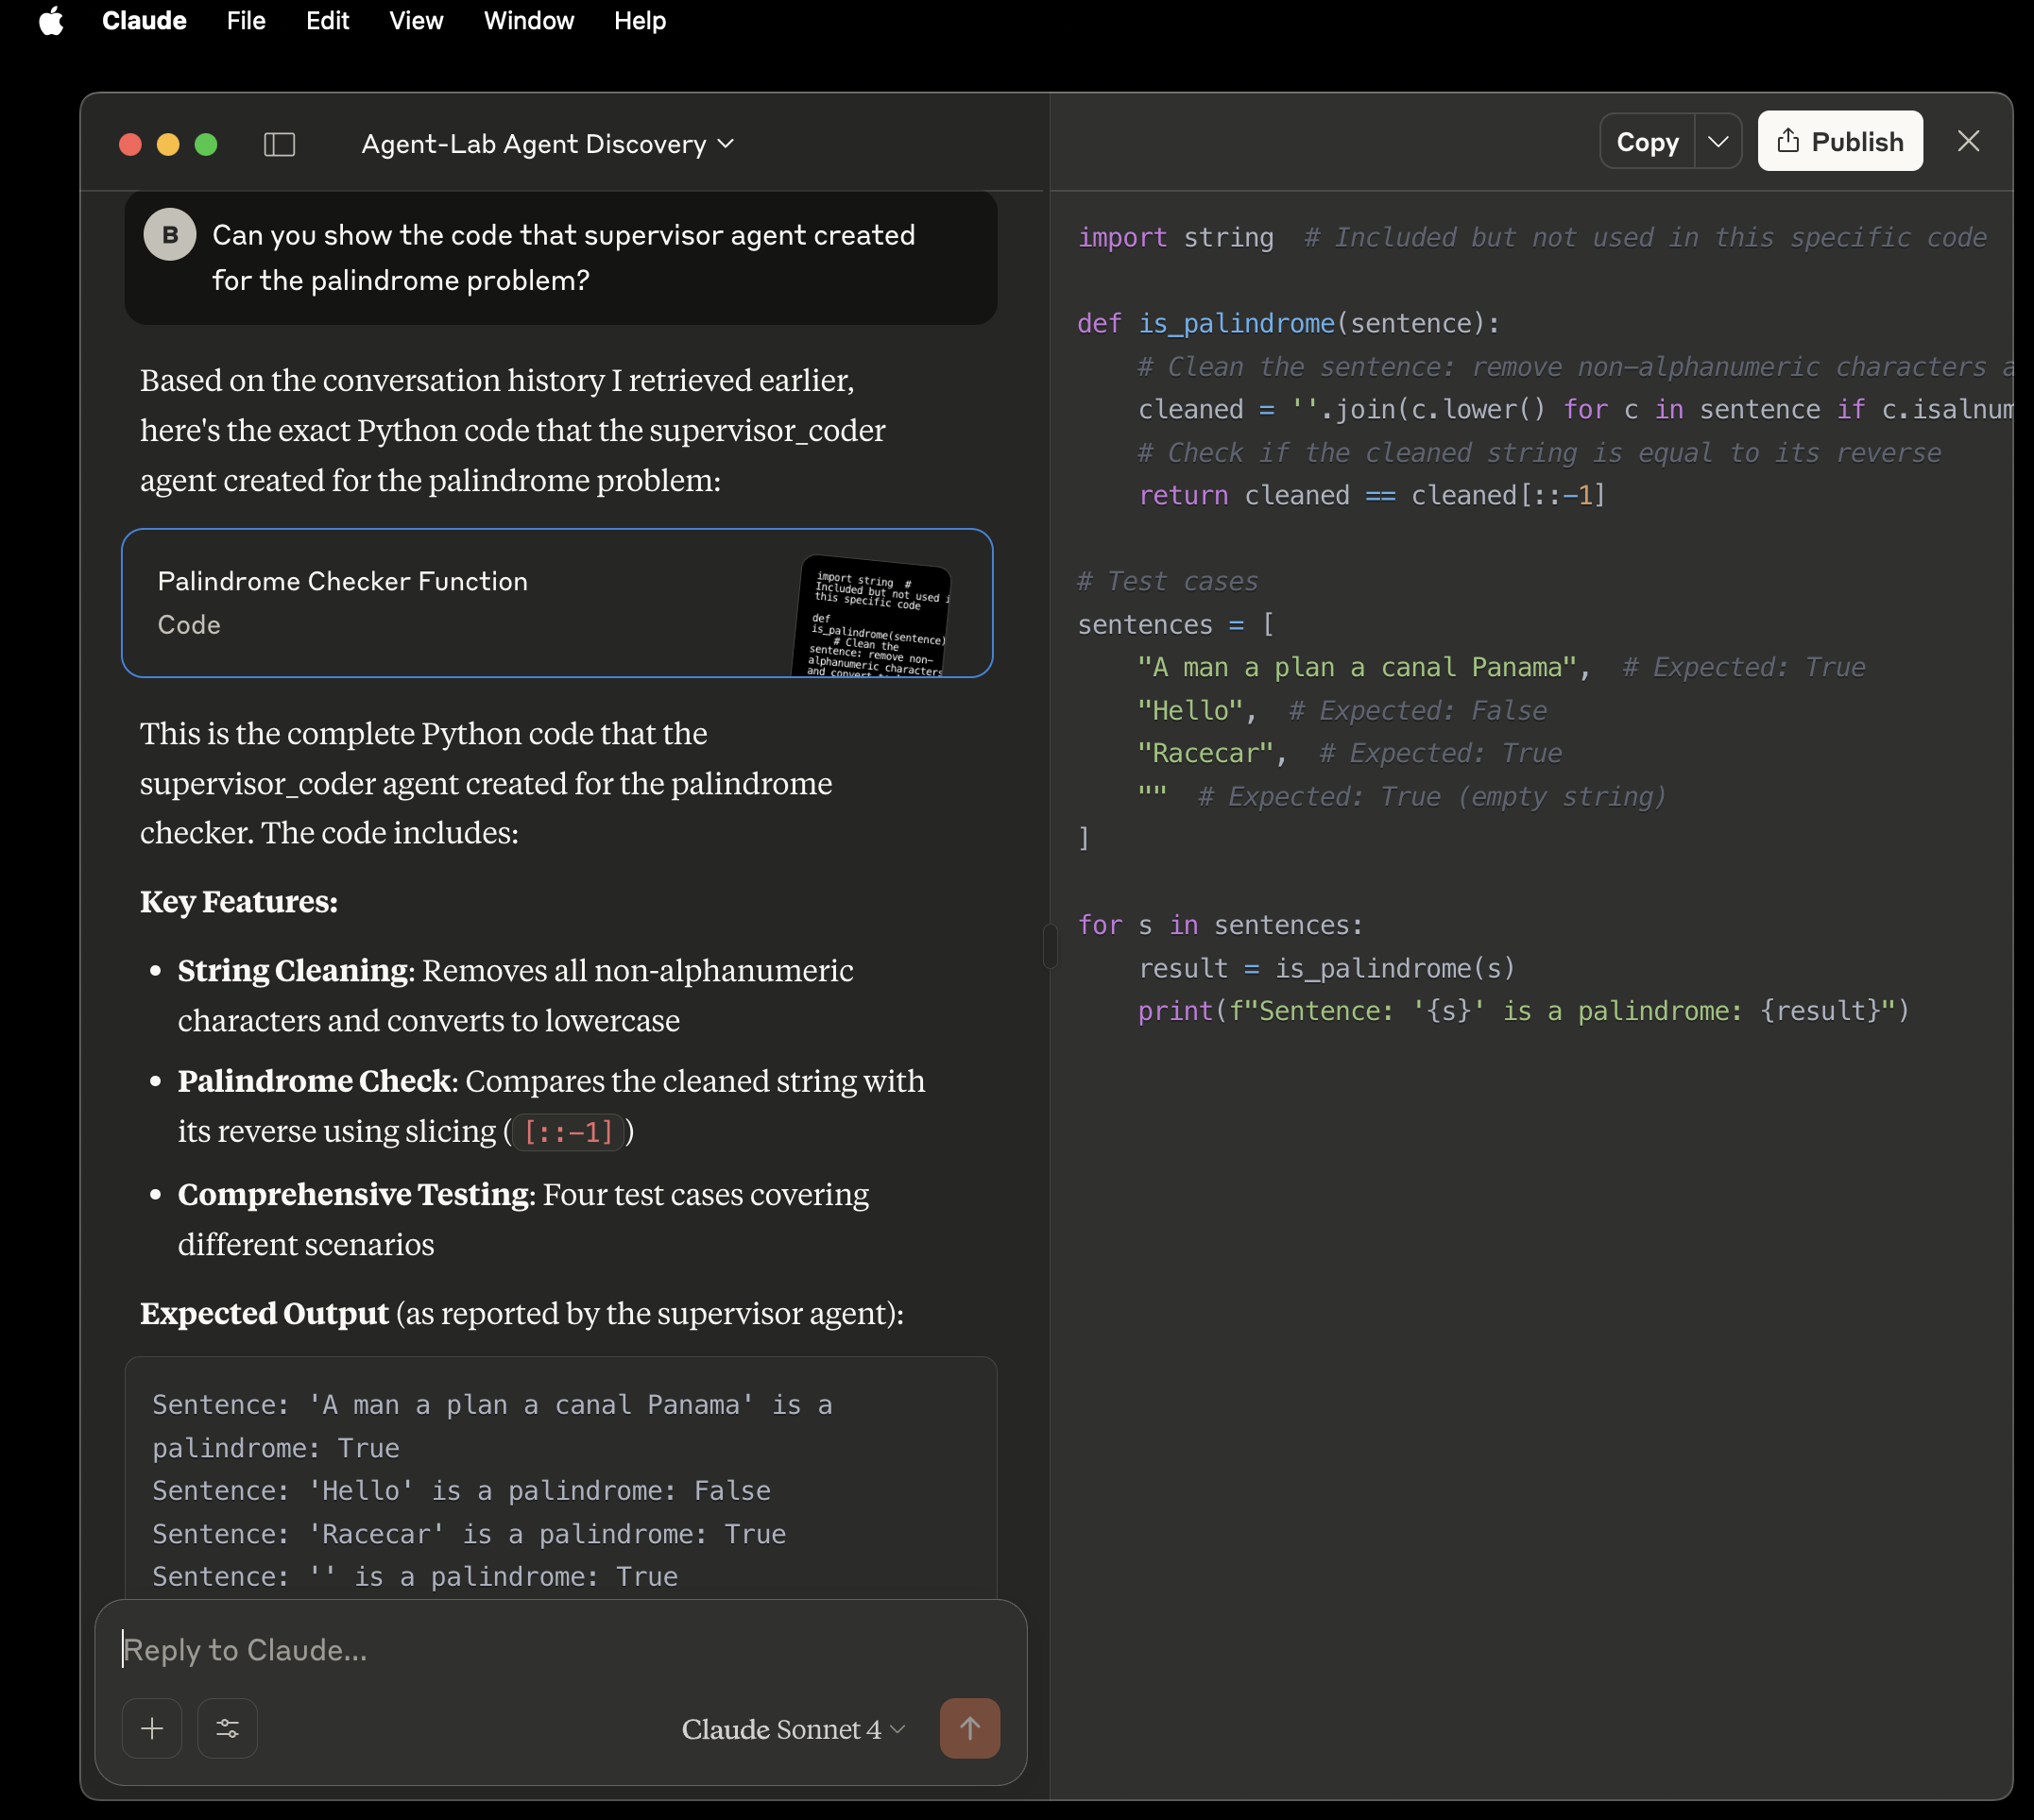Click the 'Comprehensive Testing' bullet text
This screenshot has width=2034, height=1820.
point(354,1195)
